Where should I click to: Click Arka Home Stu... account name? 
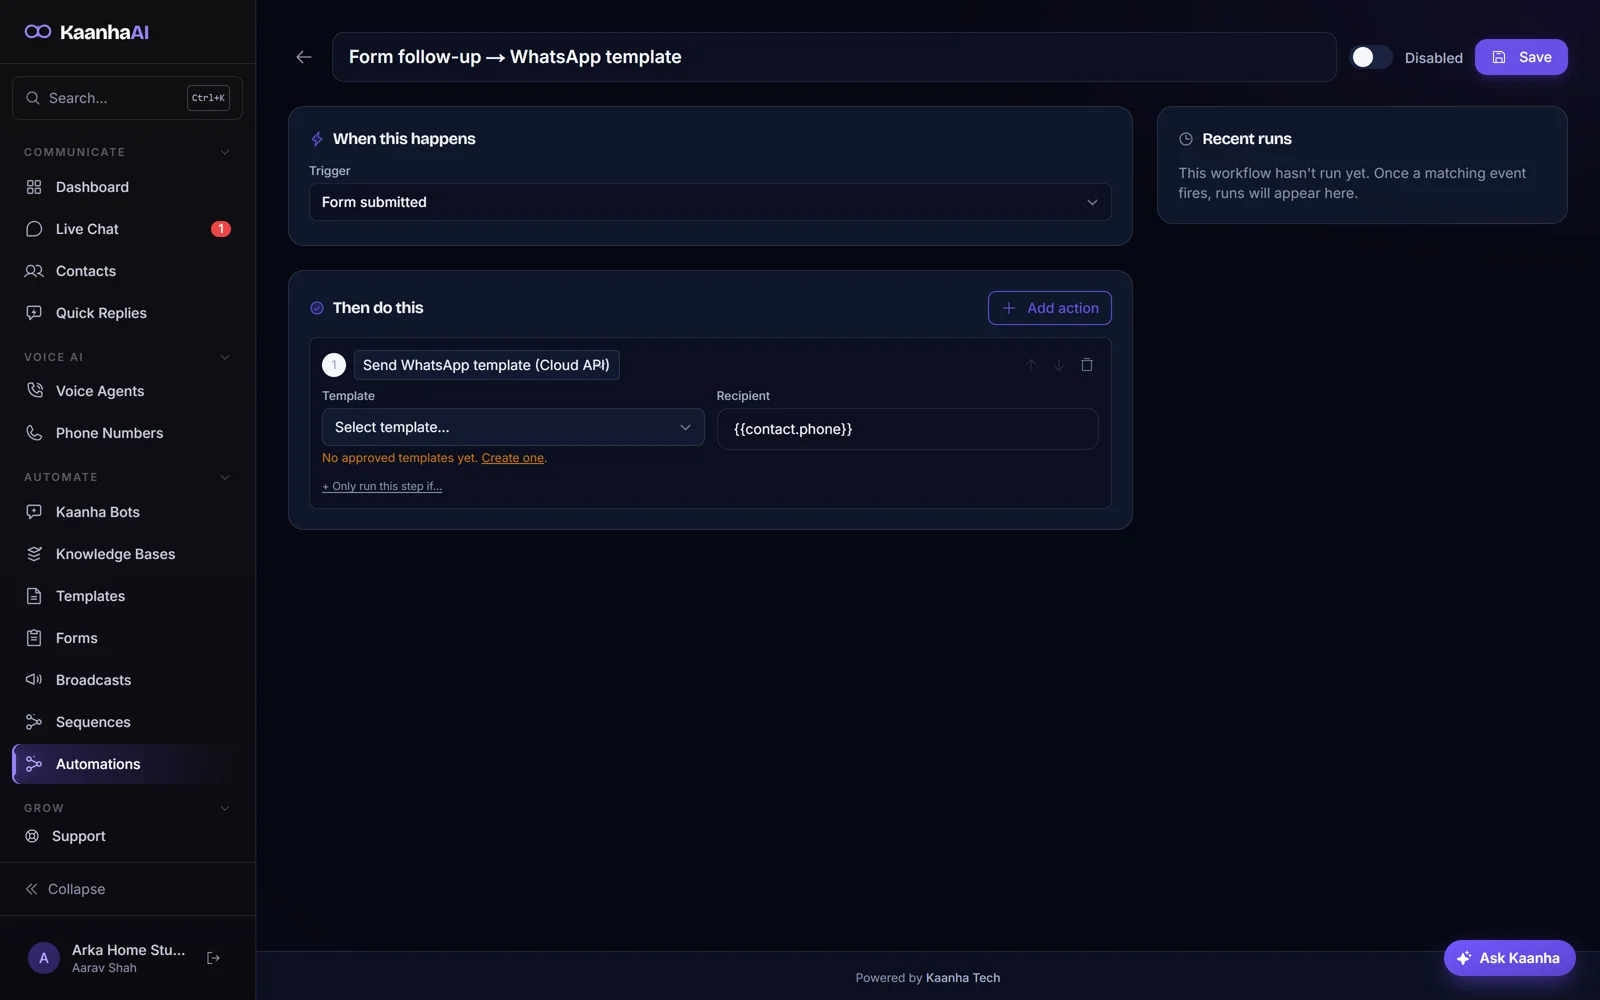(128, 950)
